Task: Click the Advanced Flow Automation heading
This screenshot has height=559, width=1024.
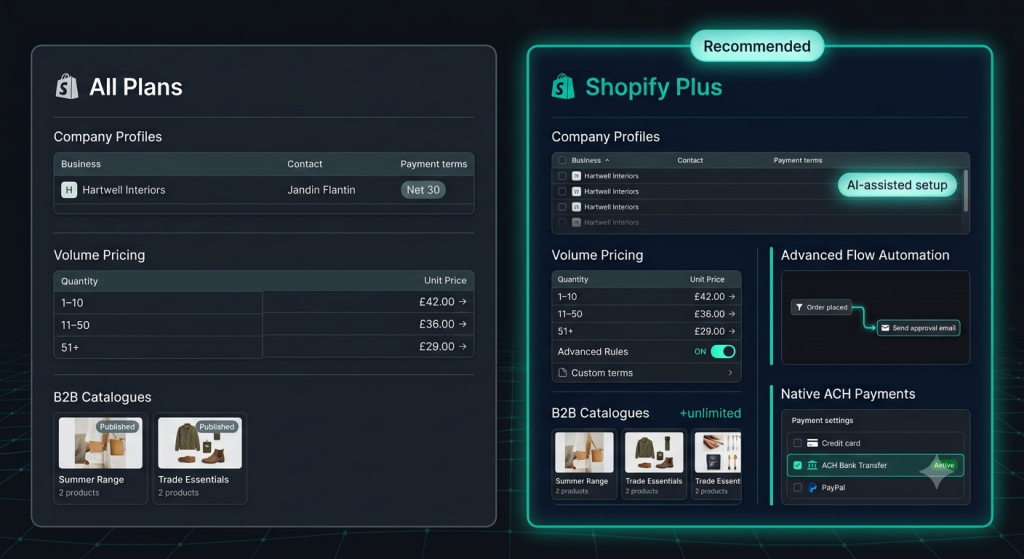Action: point(865,255)
